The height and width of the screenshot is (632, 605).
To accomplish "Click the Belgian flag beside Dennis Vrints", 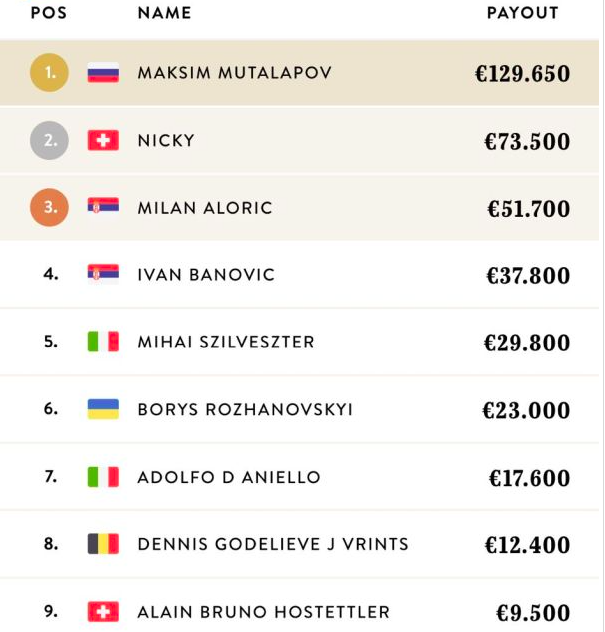I will click(x=103, y=544).
